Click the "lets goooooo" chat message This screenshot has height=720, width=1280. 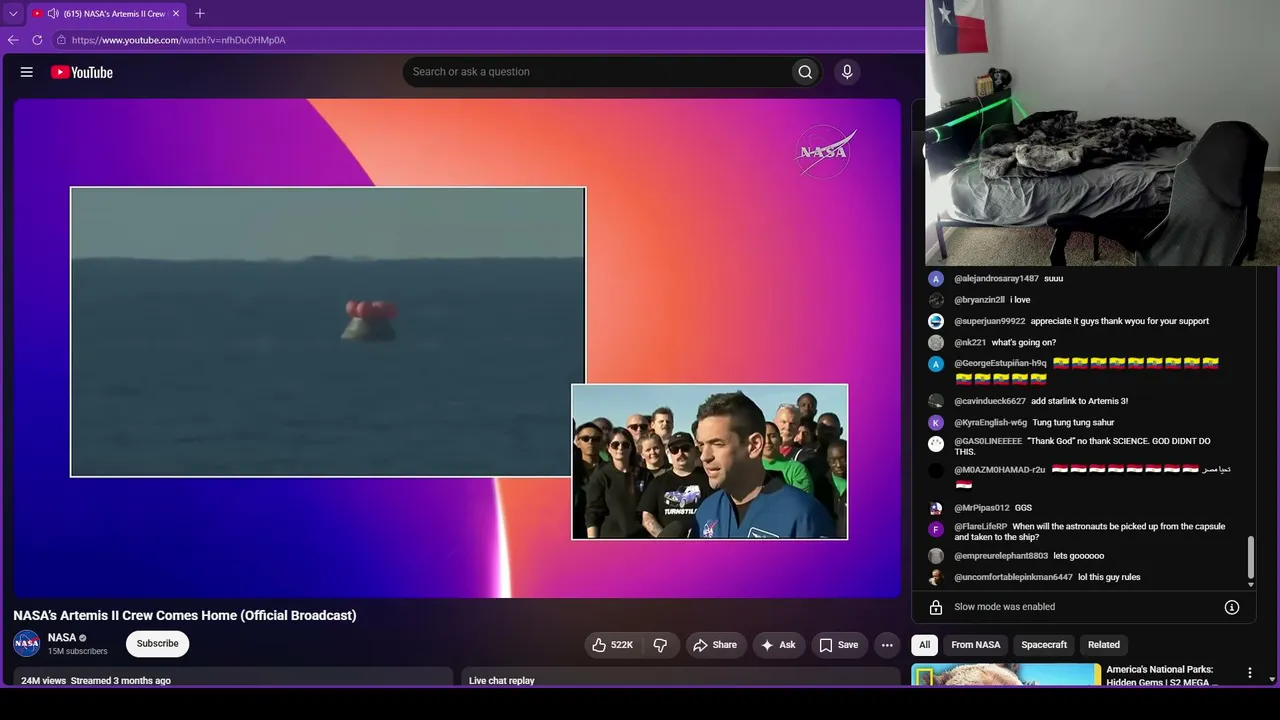click(1079, 556)
